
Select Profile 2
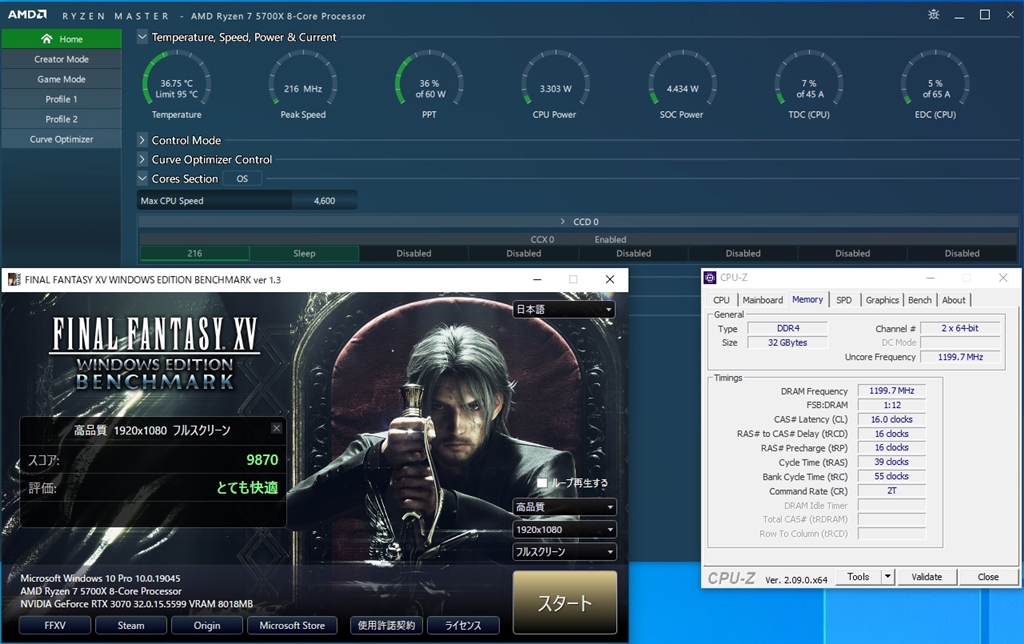(61, 120)
